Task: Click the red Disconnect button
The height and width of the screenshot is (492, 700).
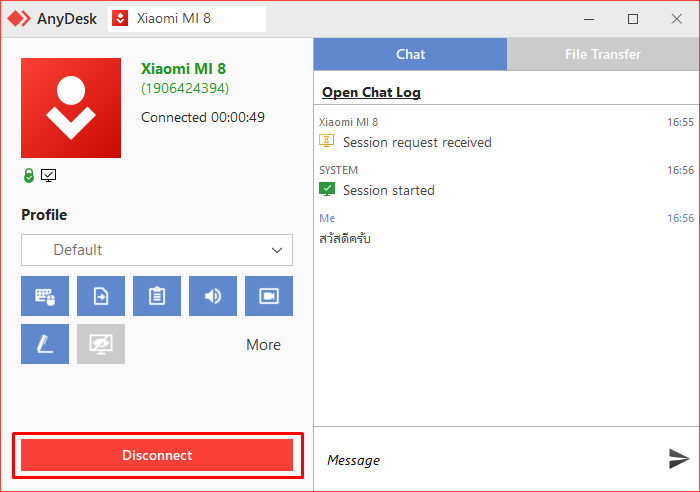Action: pos(157,455)
